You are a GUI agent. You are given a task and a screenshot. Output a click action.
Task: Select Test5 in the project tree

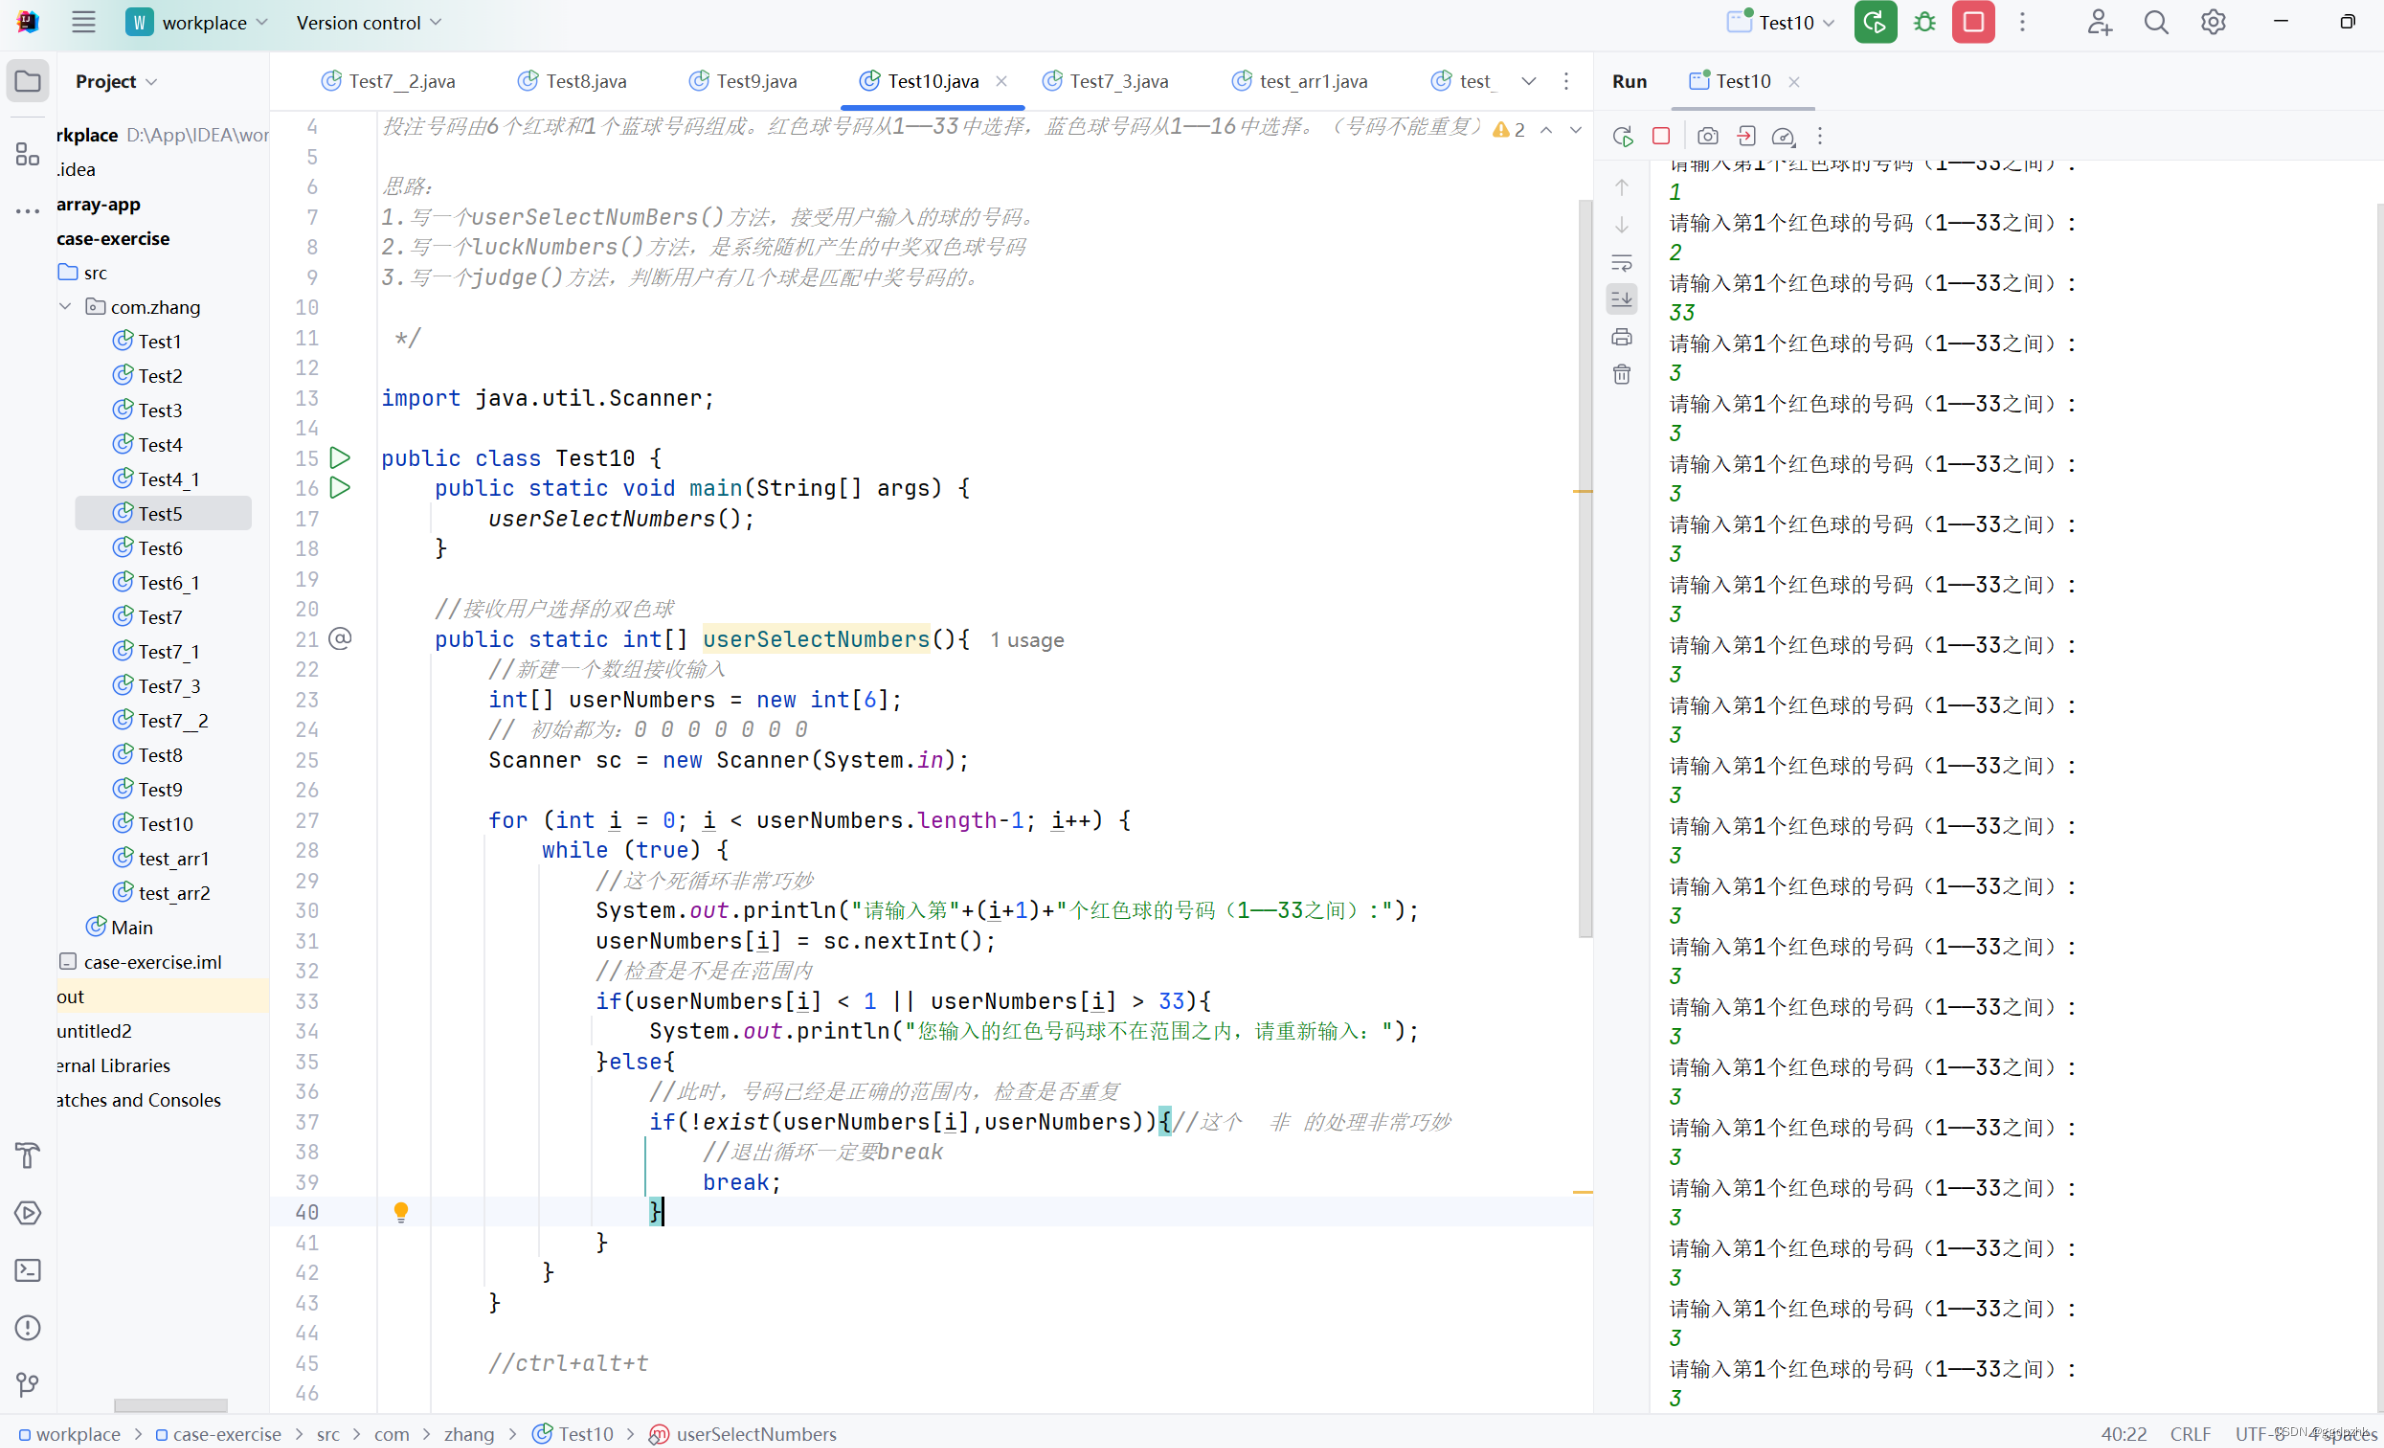pyautogui.click(x=162, y=513)
